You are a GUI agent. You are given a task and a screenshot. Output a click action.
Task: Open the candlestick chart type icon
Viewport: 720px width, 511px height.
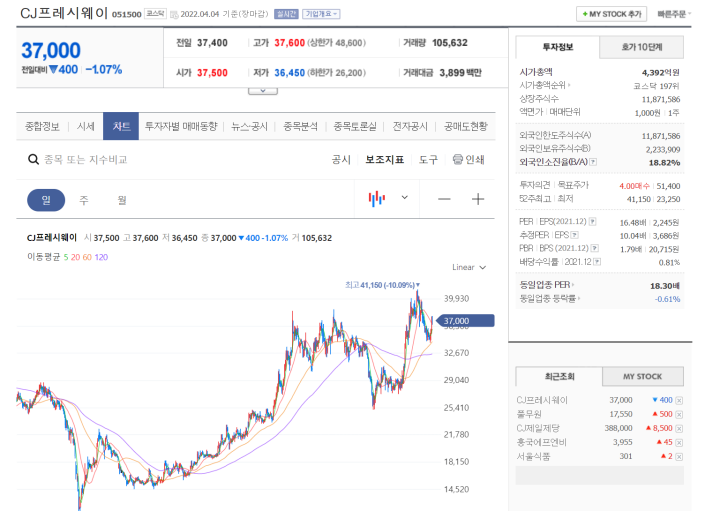[x=377, y=198]
